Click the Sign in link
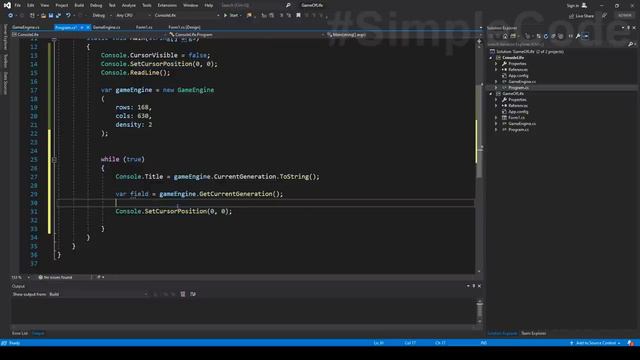Viewport: 640px width, 360px height. 572,5
